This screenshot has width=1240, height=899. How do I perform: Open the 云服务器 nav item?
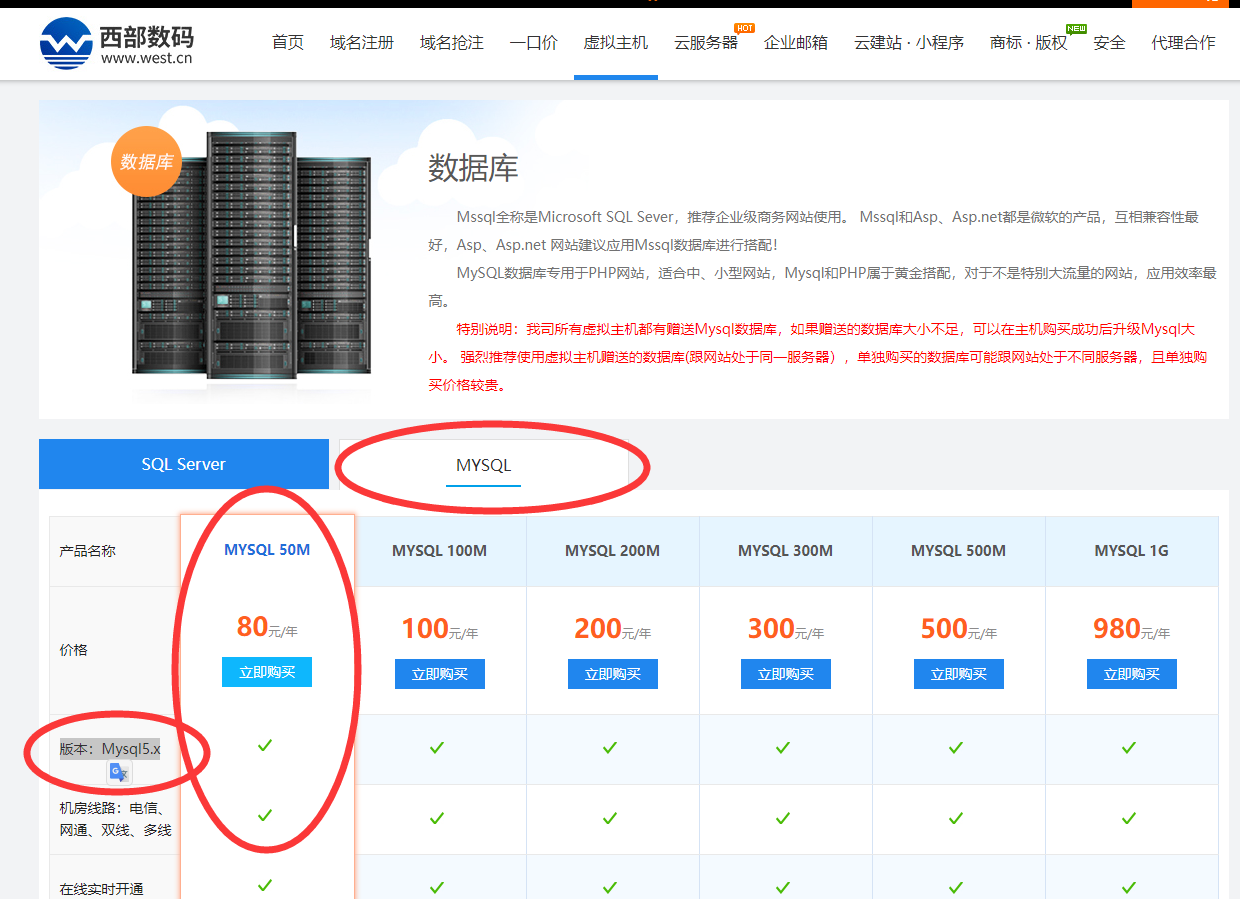point(706,42)
